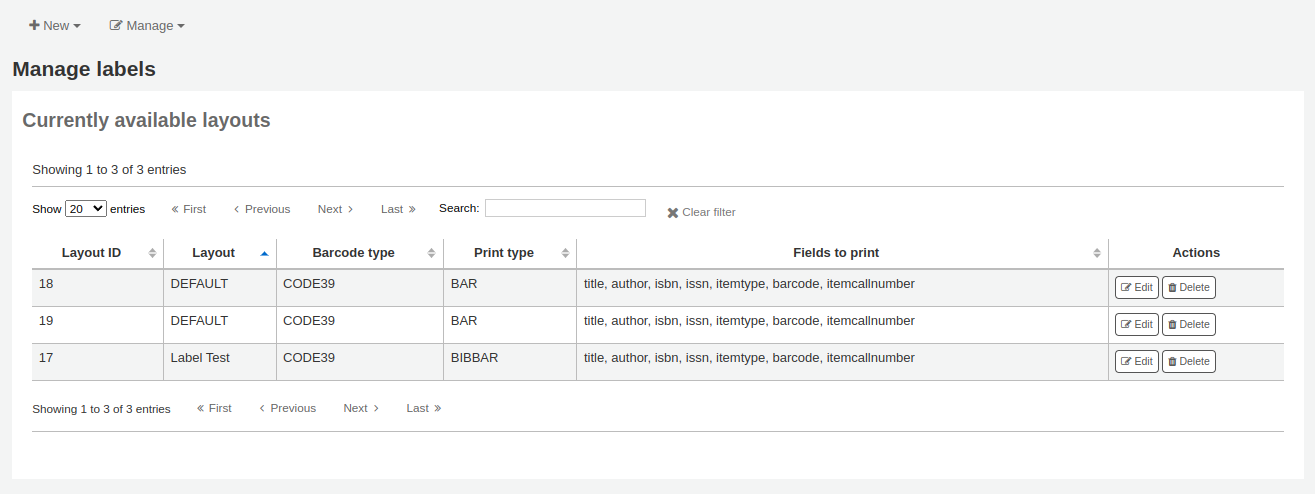1315x494 pixels.
Task: Click inside the Search text field
Action: 565,208
